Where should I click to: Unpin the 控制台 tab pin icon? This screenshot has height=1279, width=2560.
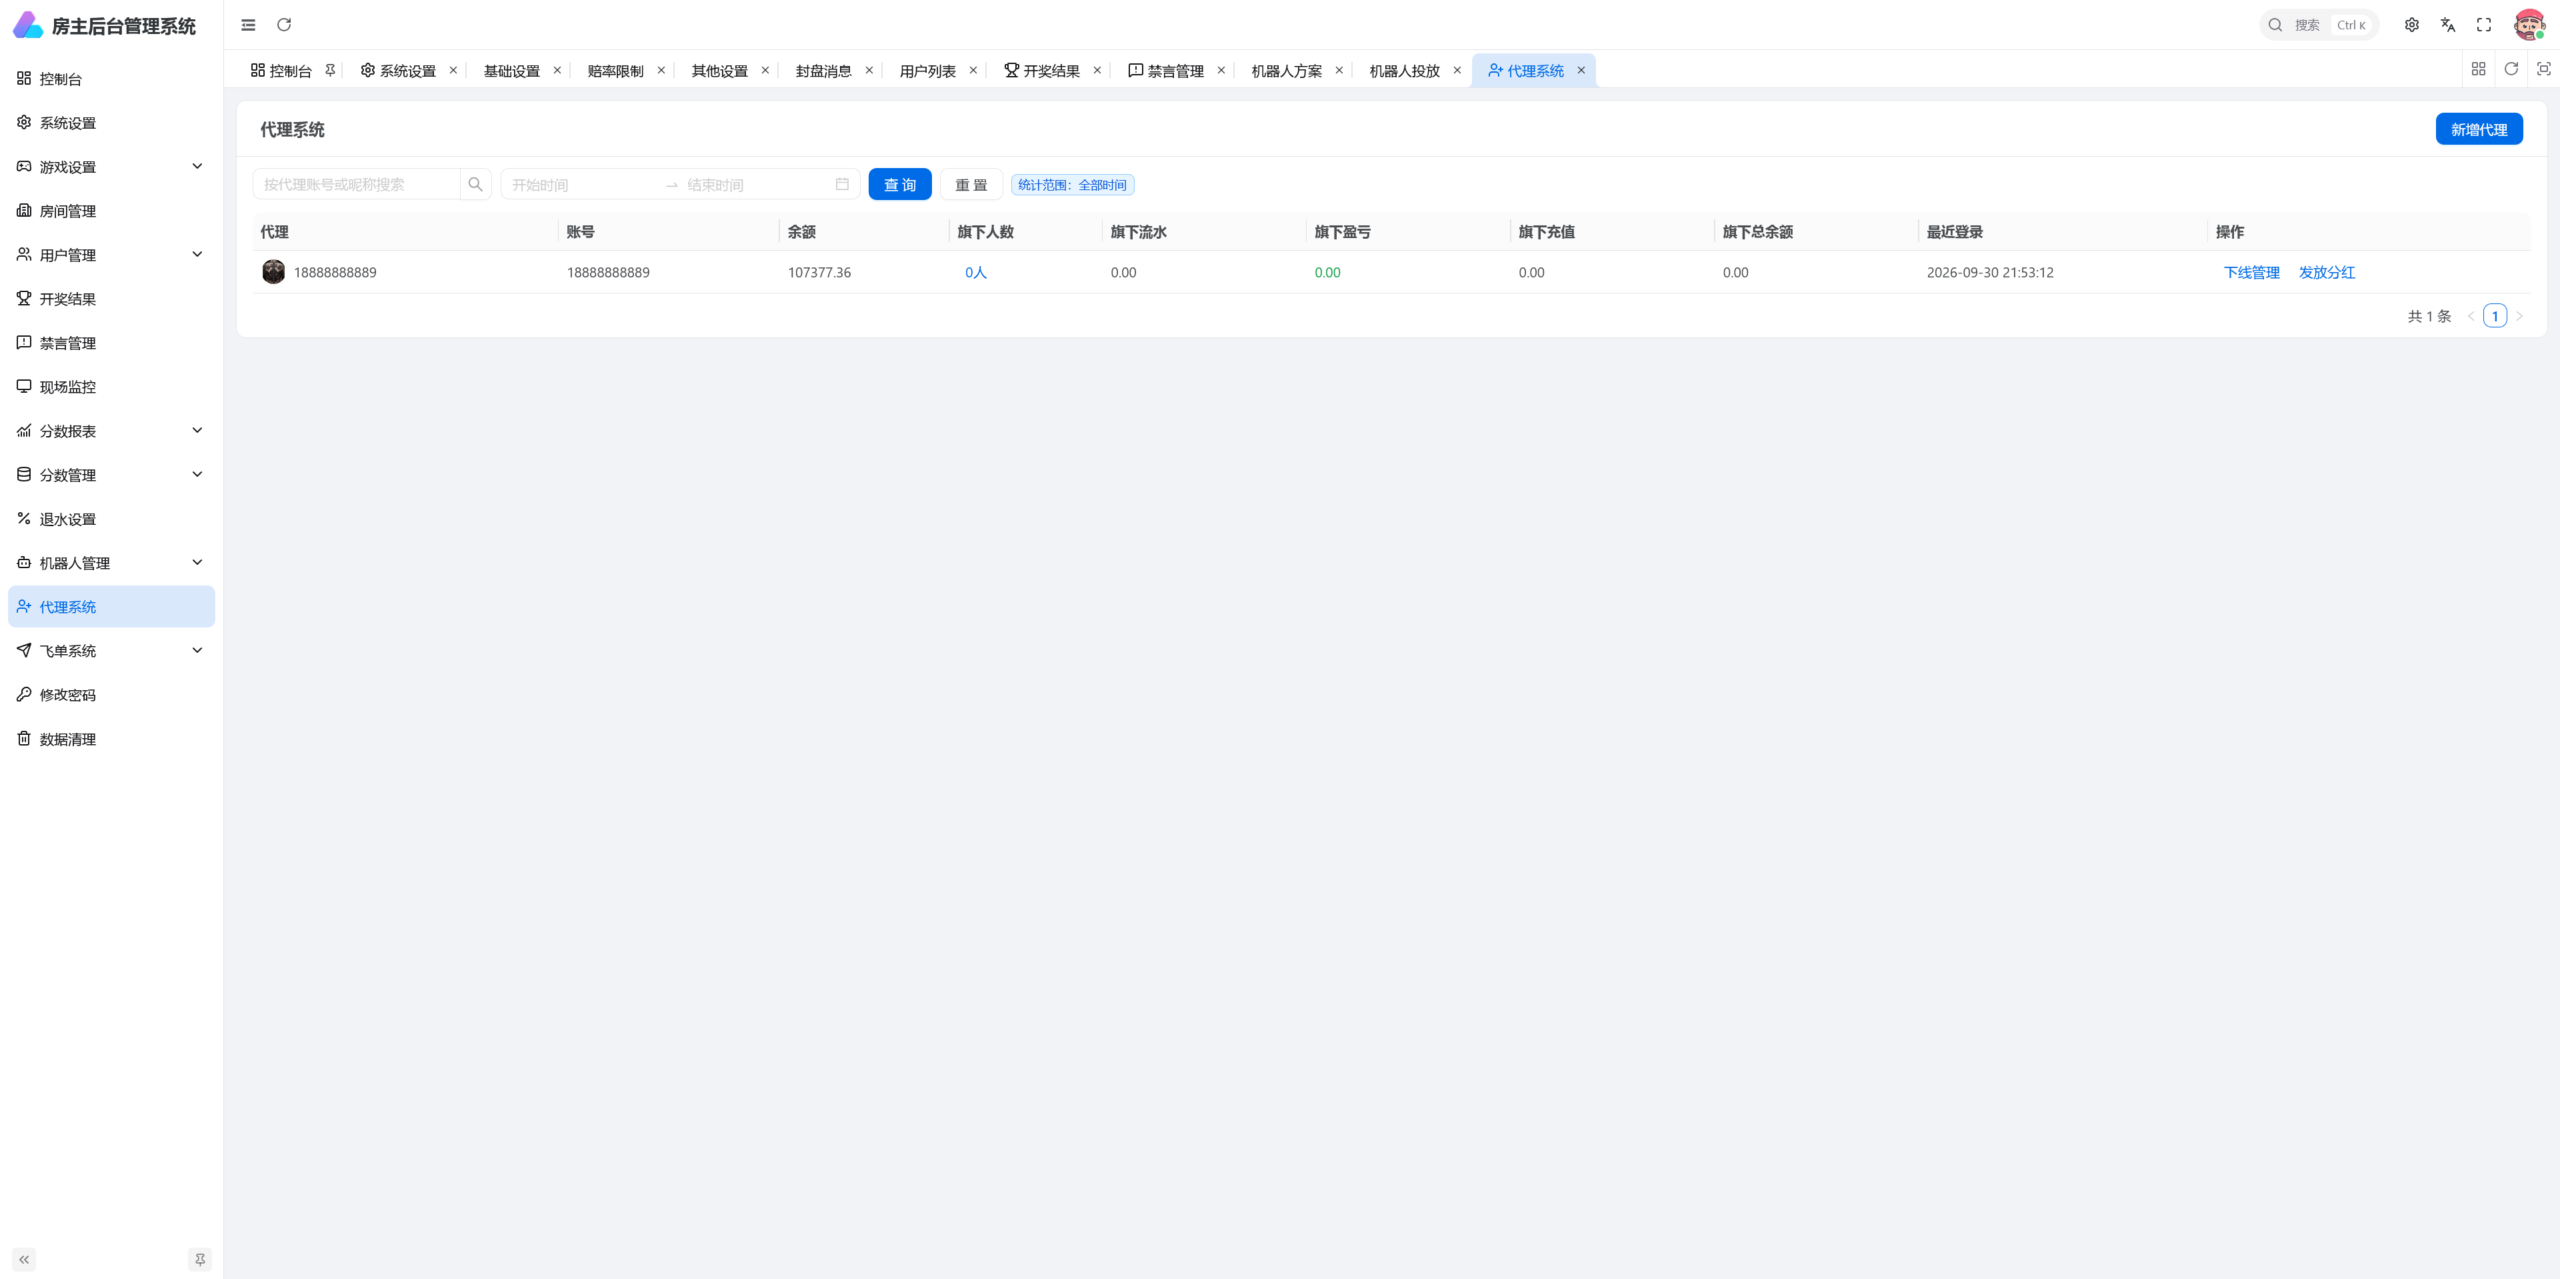click(330, 70)
